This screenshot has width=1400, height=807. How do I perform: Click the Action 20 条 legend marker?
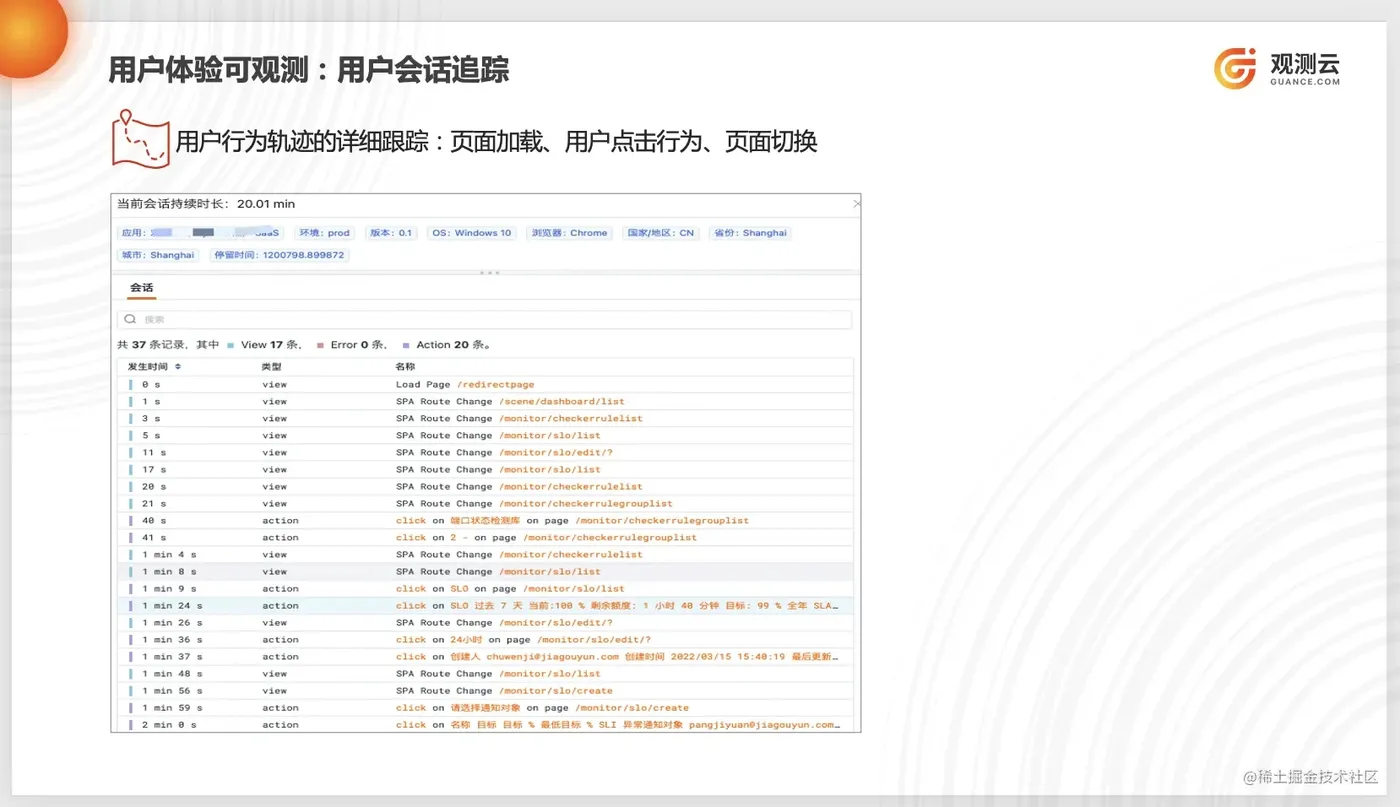coord(406,345)
